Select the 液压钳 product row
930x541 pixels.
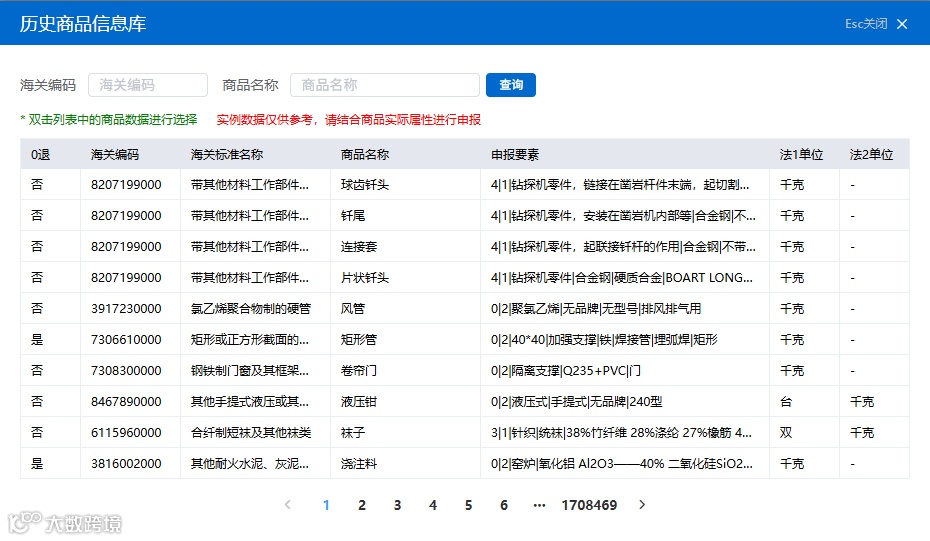[464, 401]
